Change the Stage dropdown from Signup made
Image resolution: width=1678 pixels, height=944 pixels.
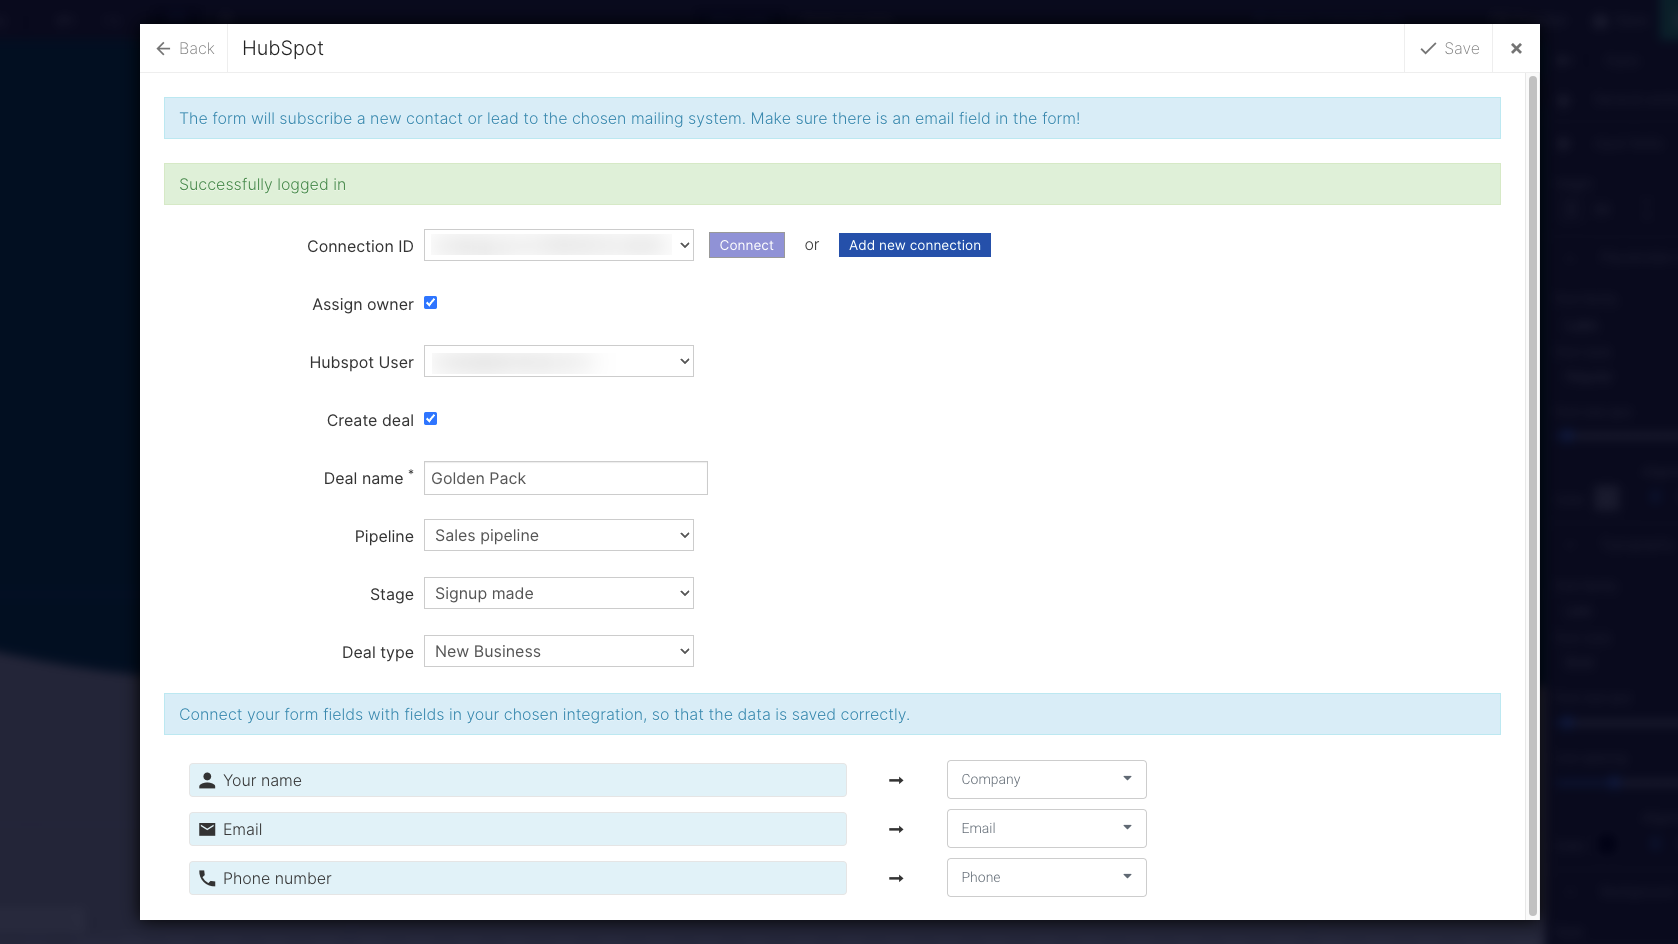(558, 594)
